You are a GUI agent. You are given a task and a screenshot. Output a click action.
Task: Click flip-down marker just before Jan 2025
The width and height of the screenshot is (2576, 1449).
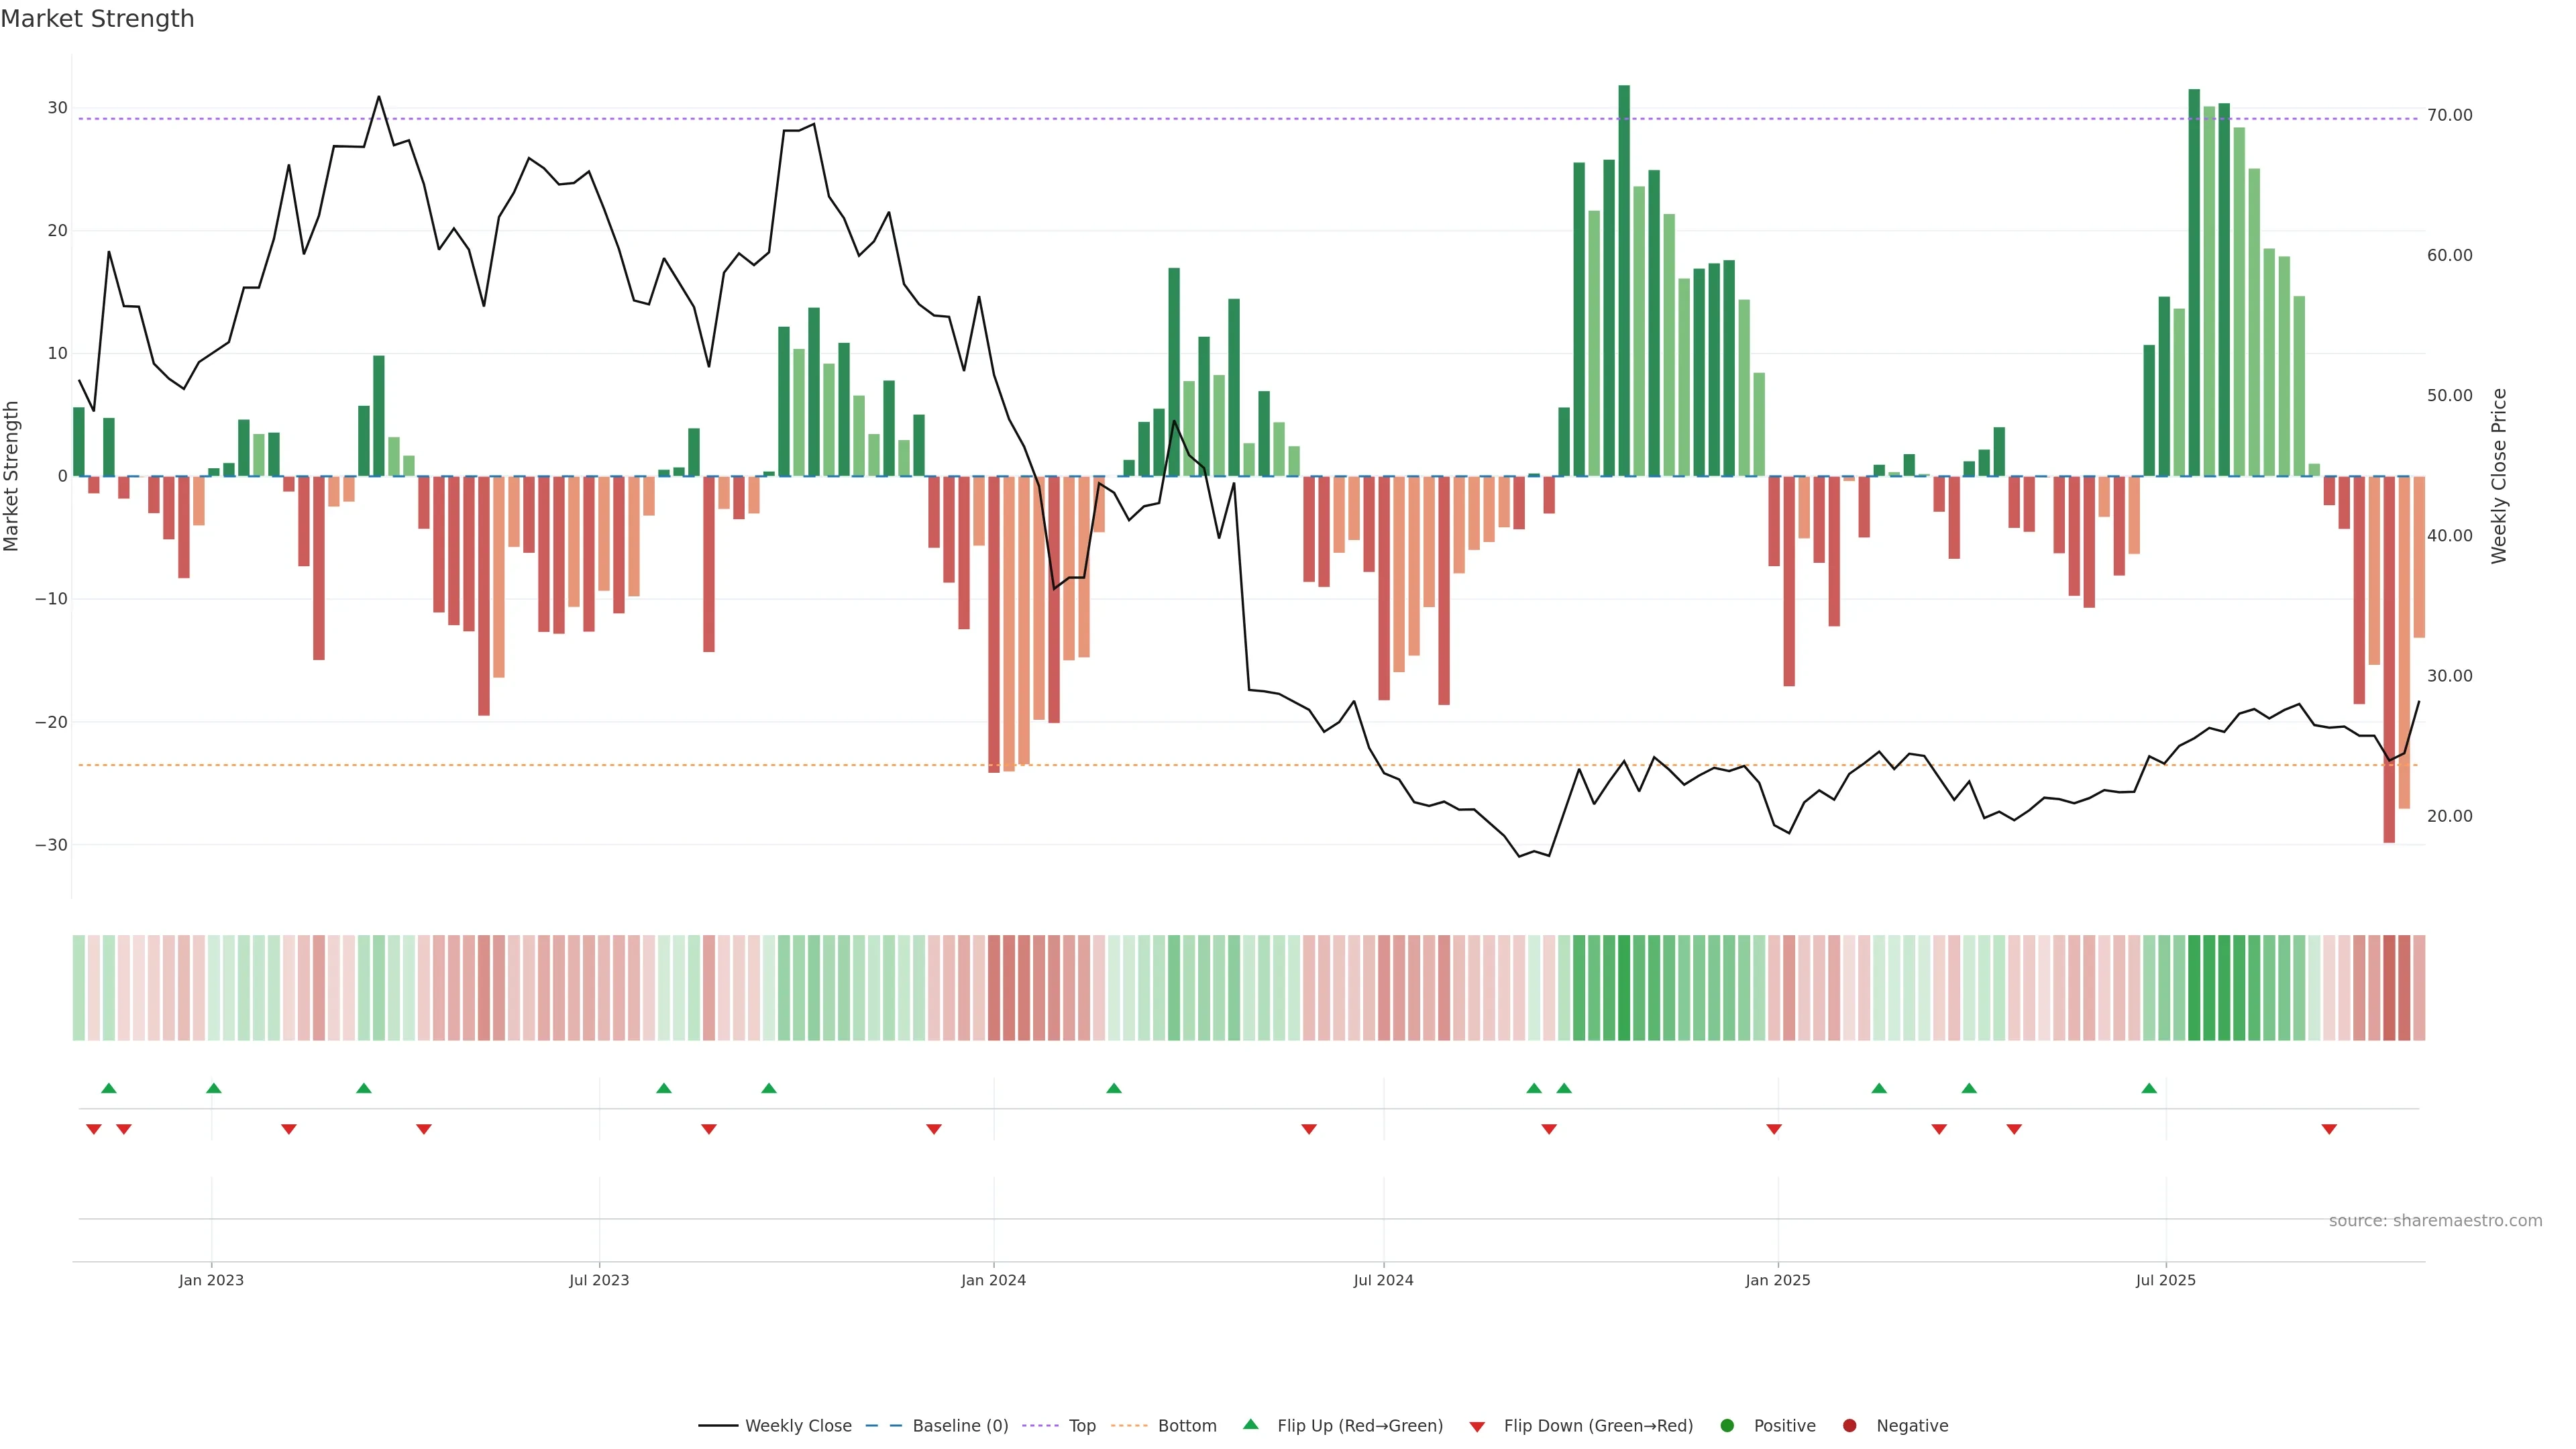[x=1774, y=1129]
